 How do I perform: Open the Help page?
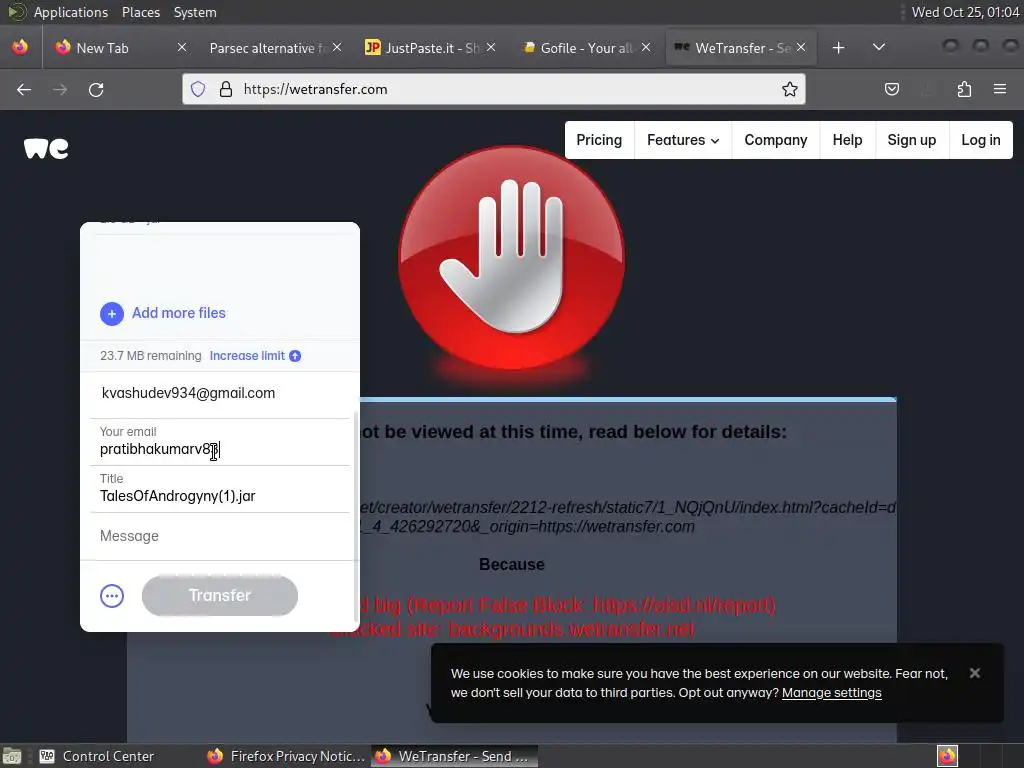[x=847, y=140]
